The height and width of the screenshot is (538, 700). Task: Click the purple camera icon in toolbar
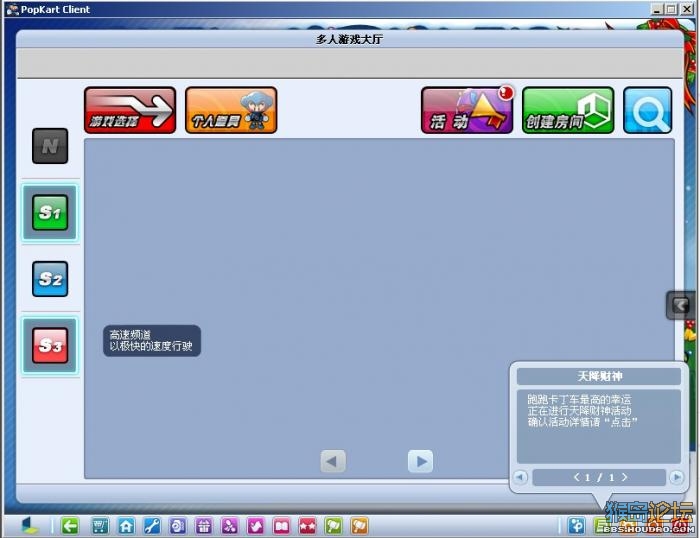click(x=178, y=526)
